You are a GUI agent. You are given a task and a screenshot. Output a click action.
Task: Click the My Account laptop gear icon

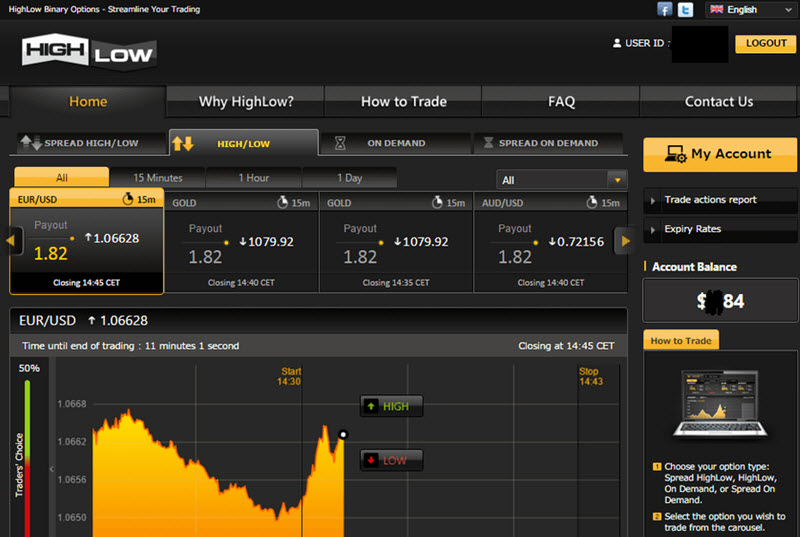(x=676, y=154)
